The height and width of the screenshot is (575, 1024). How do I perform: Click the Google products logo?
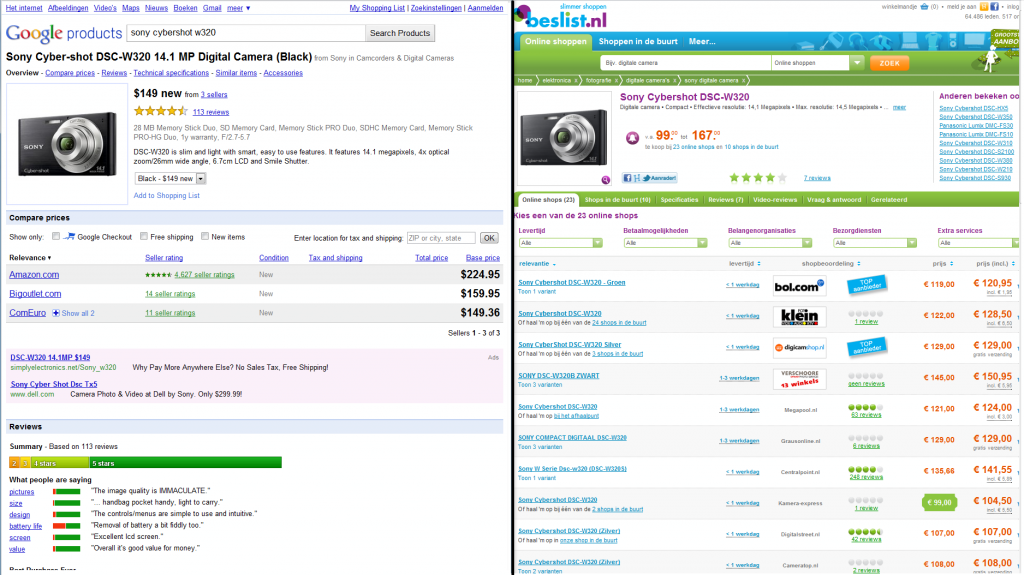(x=63, y=34)
